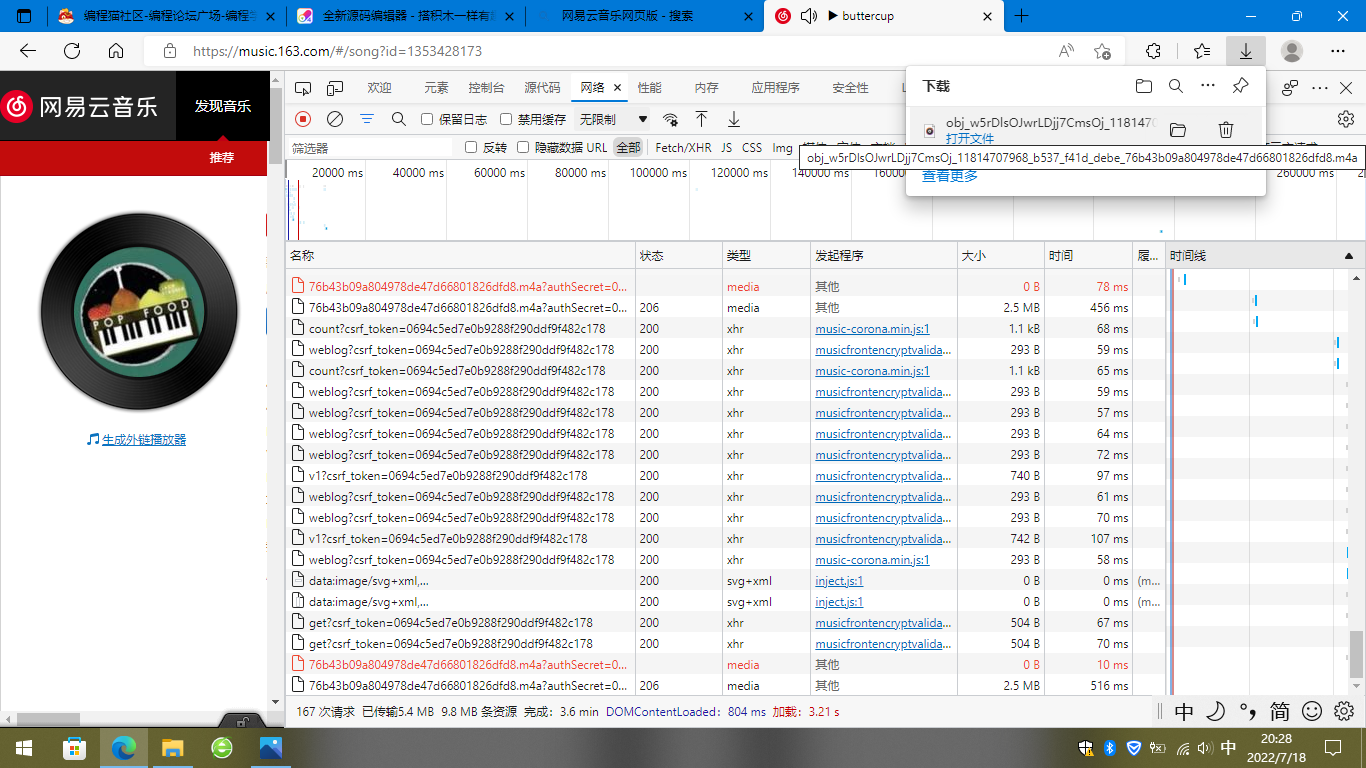Viewport: 1366px width, 768px height.
Task: Open the 无限制 throttling dropdown
Action: tap(613, 119)
